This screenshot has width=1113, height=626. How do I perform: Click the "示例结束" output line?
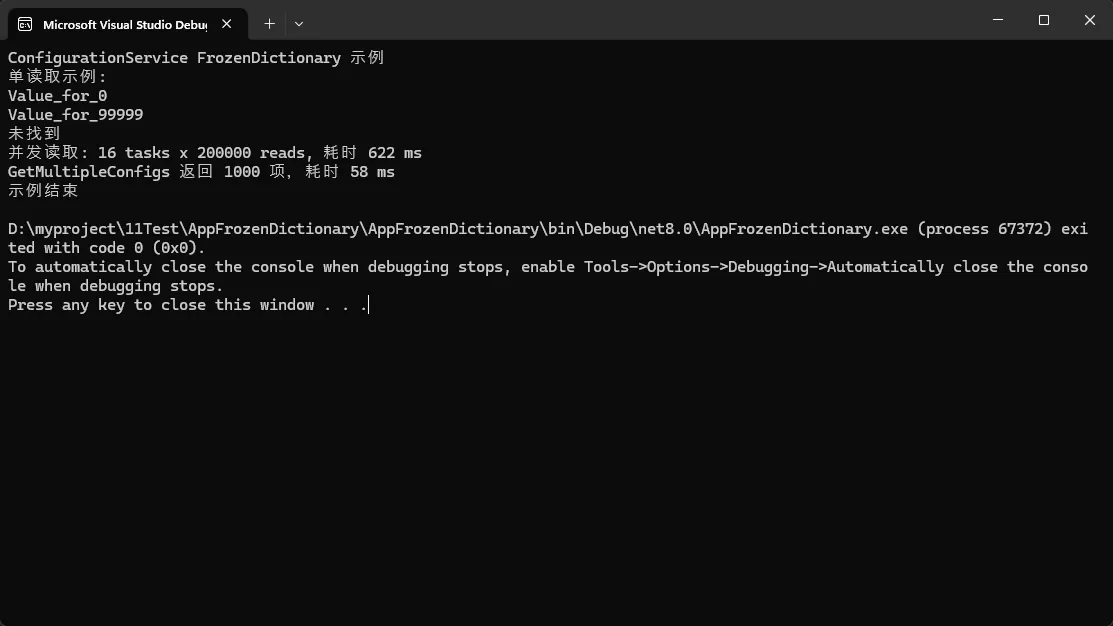[43, 191]
